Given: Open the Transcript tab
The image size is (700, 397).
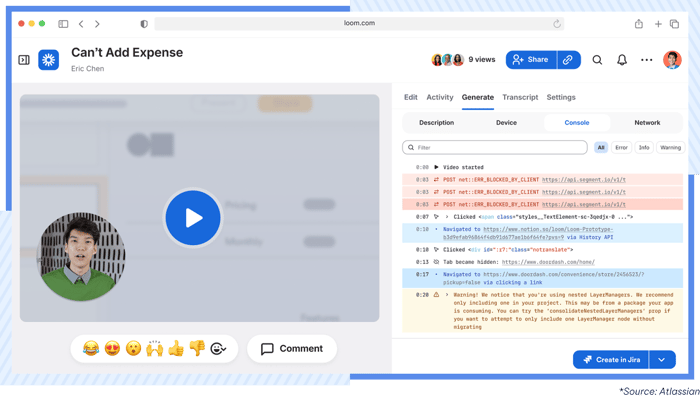Looking at the screenshot, I should click(520, 97).
